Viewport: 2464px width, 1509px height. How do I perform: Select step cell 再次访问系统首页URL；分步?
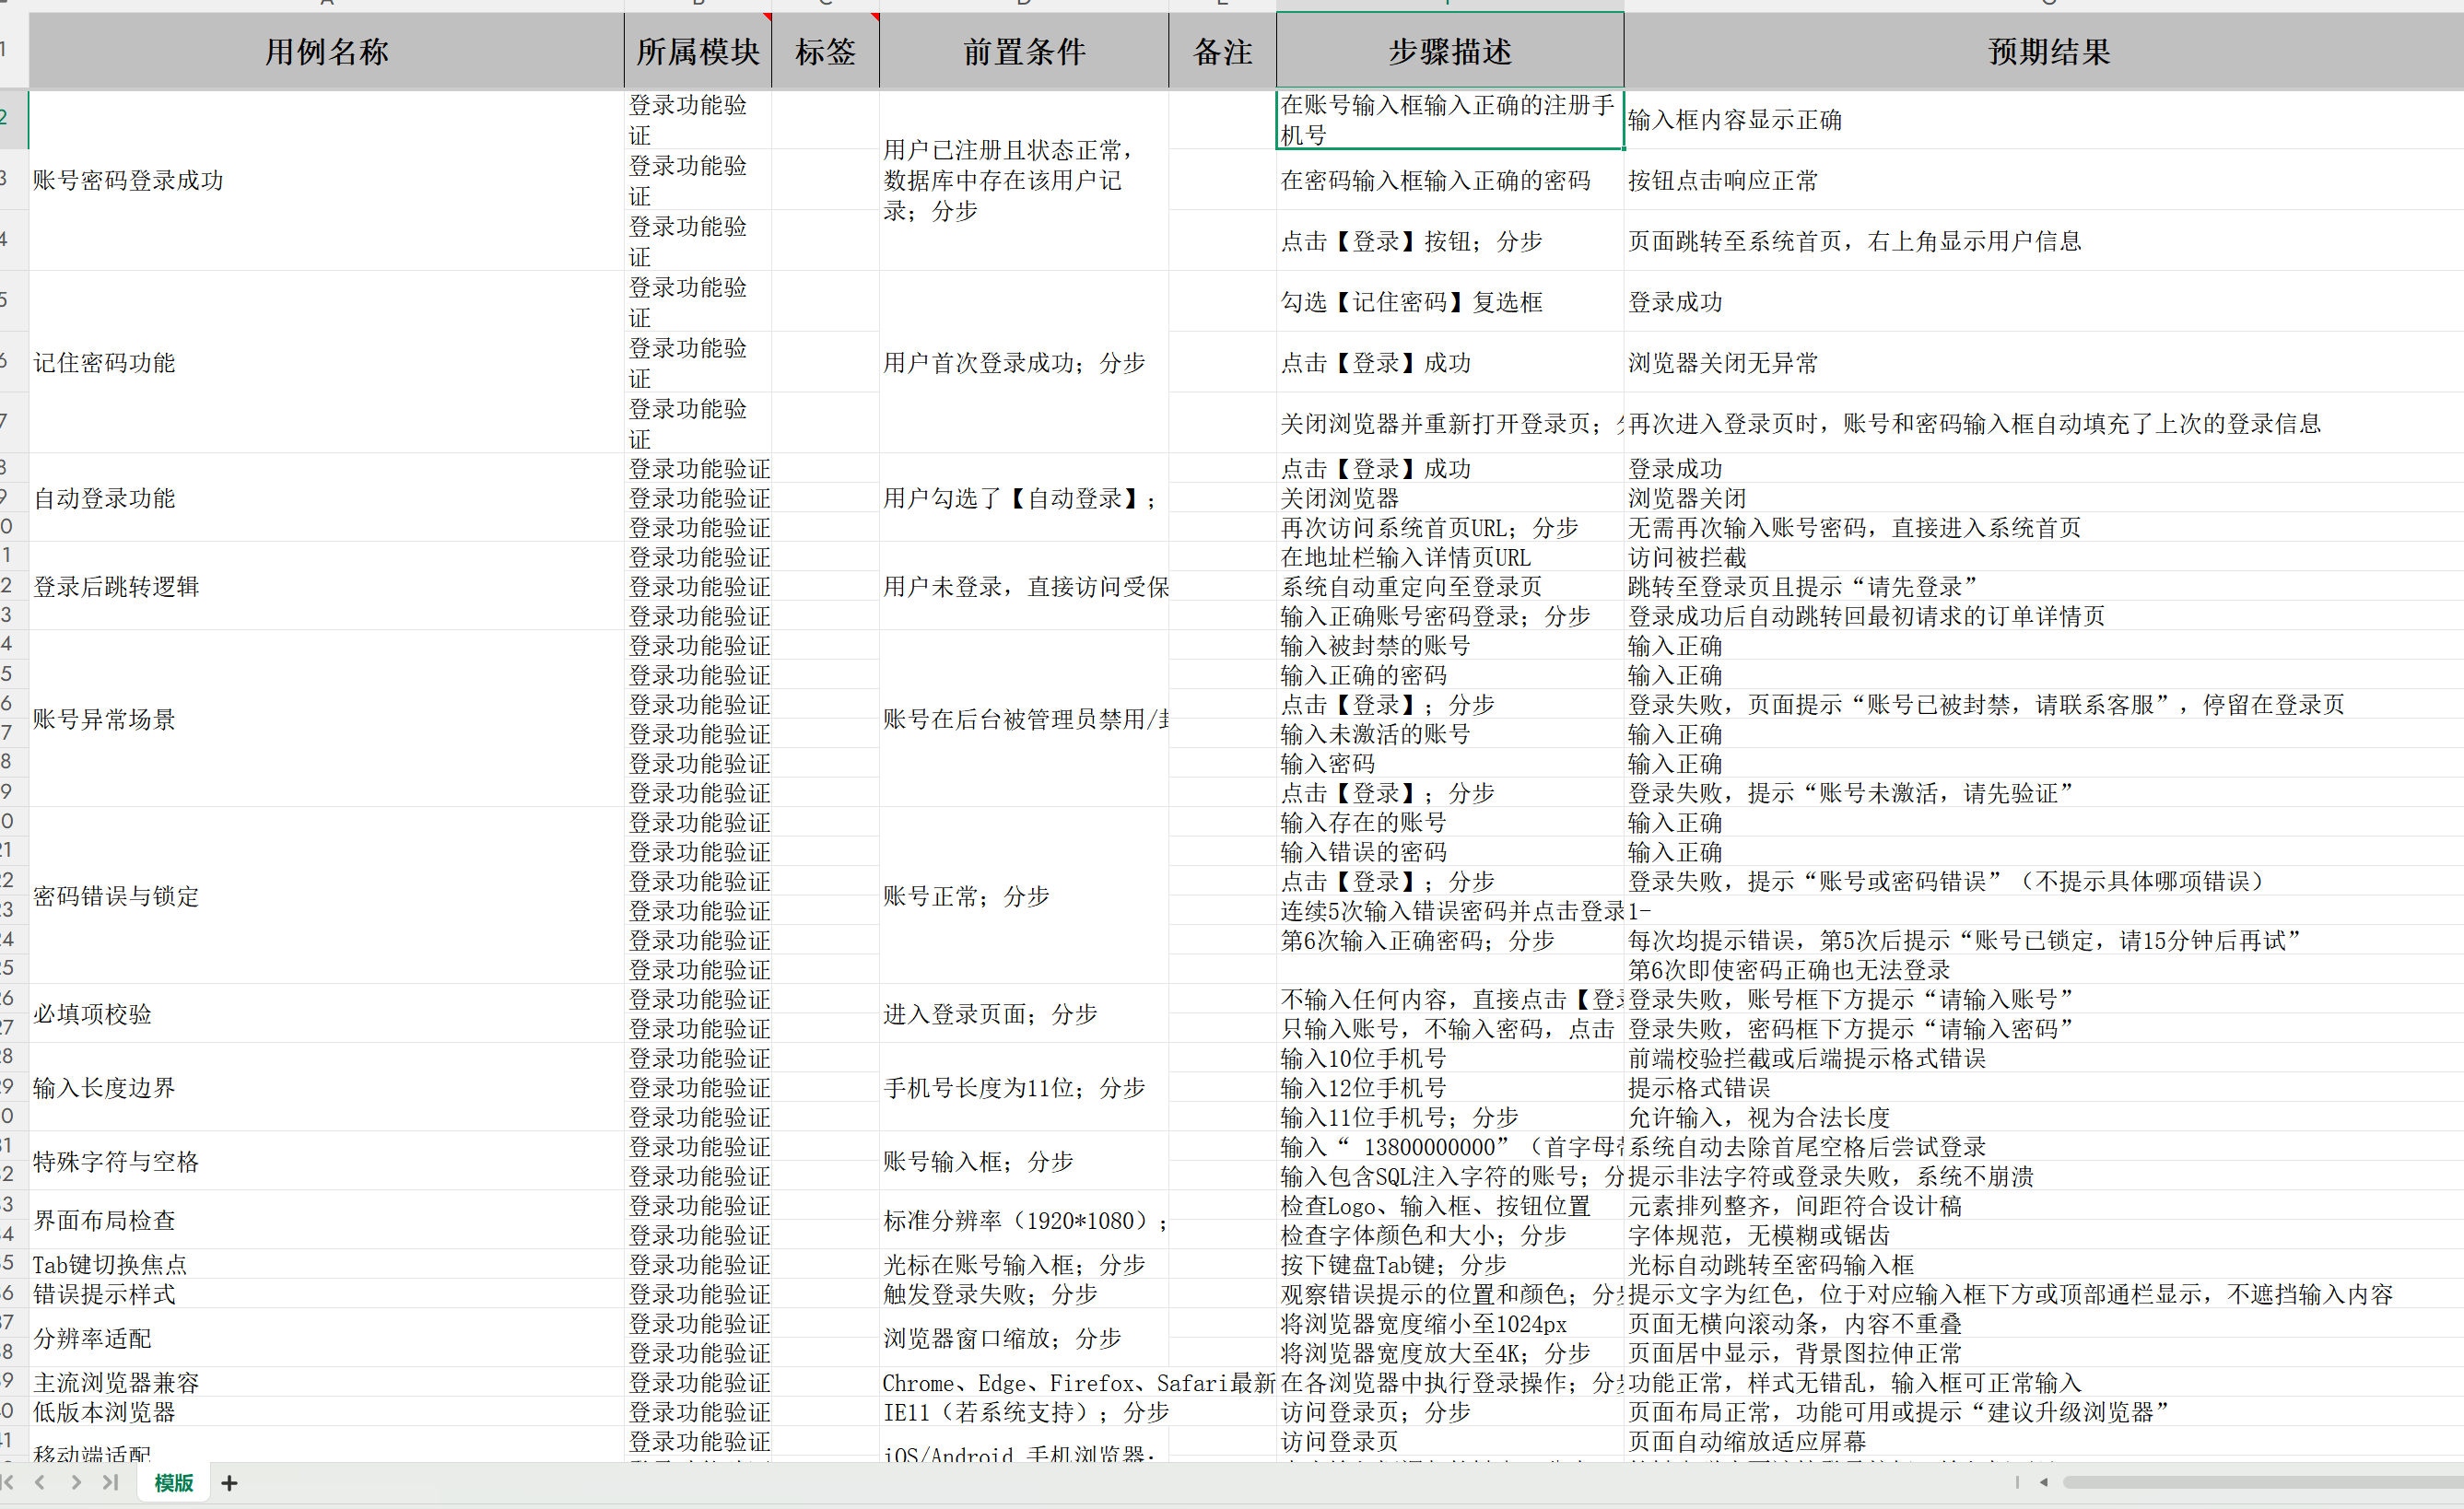(1450, 527)
